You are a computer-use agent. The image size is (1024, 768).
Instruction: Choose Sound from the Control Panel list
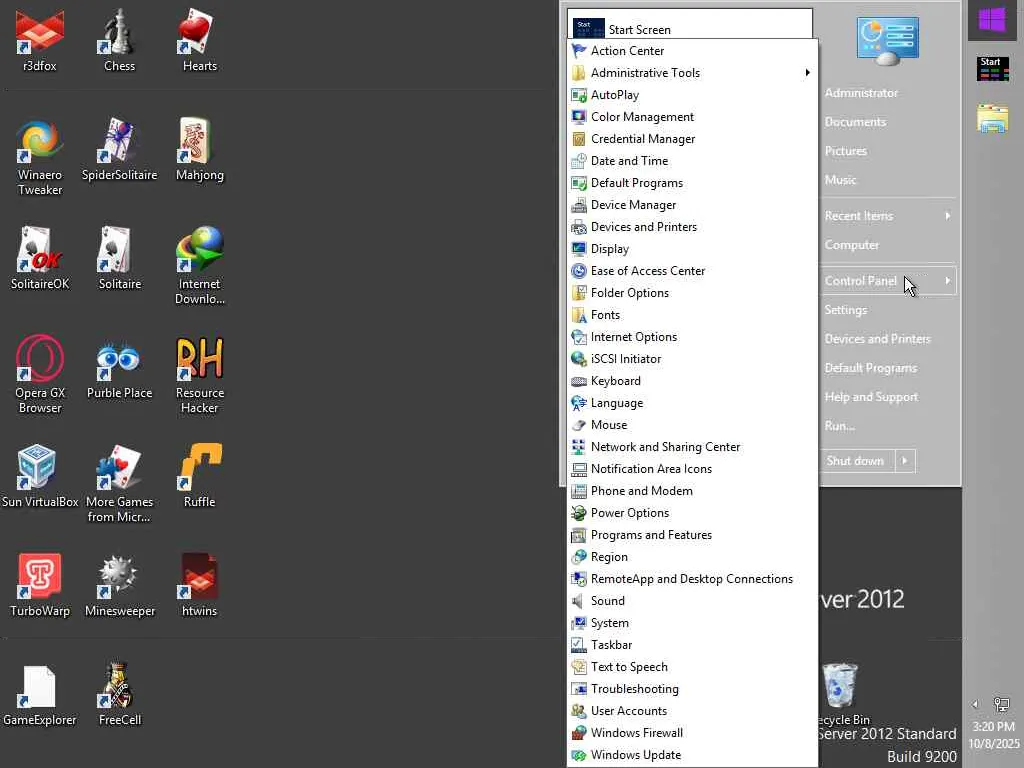point(692,601)
